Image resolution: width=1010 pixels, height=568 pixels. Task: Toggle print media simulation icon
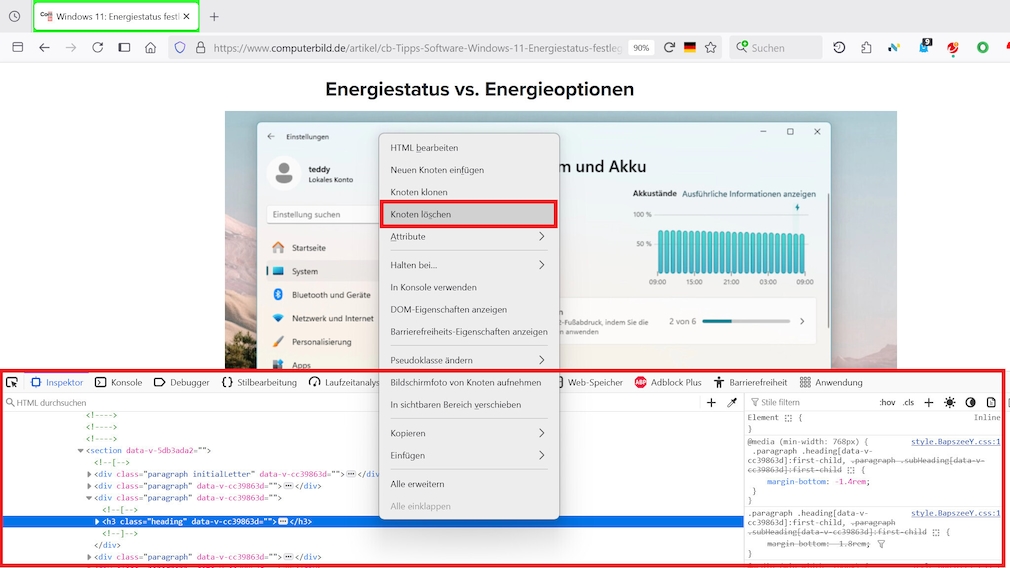[991, 402]
